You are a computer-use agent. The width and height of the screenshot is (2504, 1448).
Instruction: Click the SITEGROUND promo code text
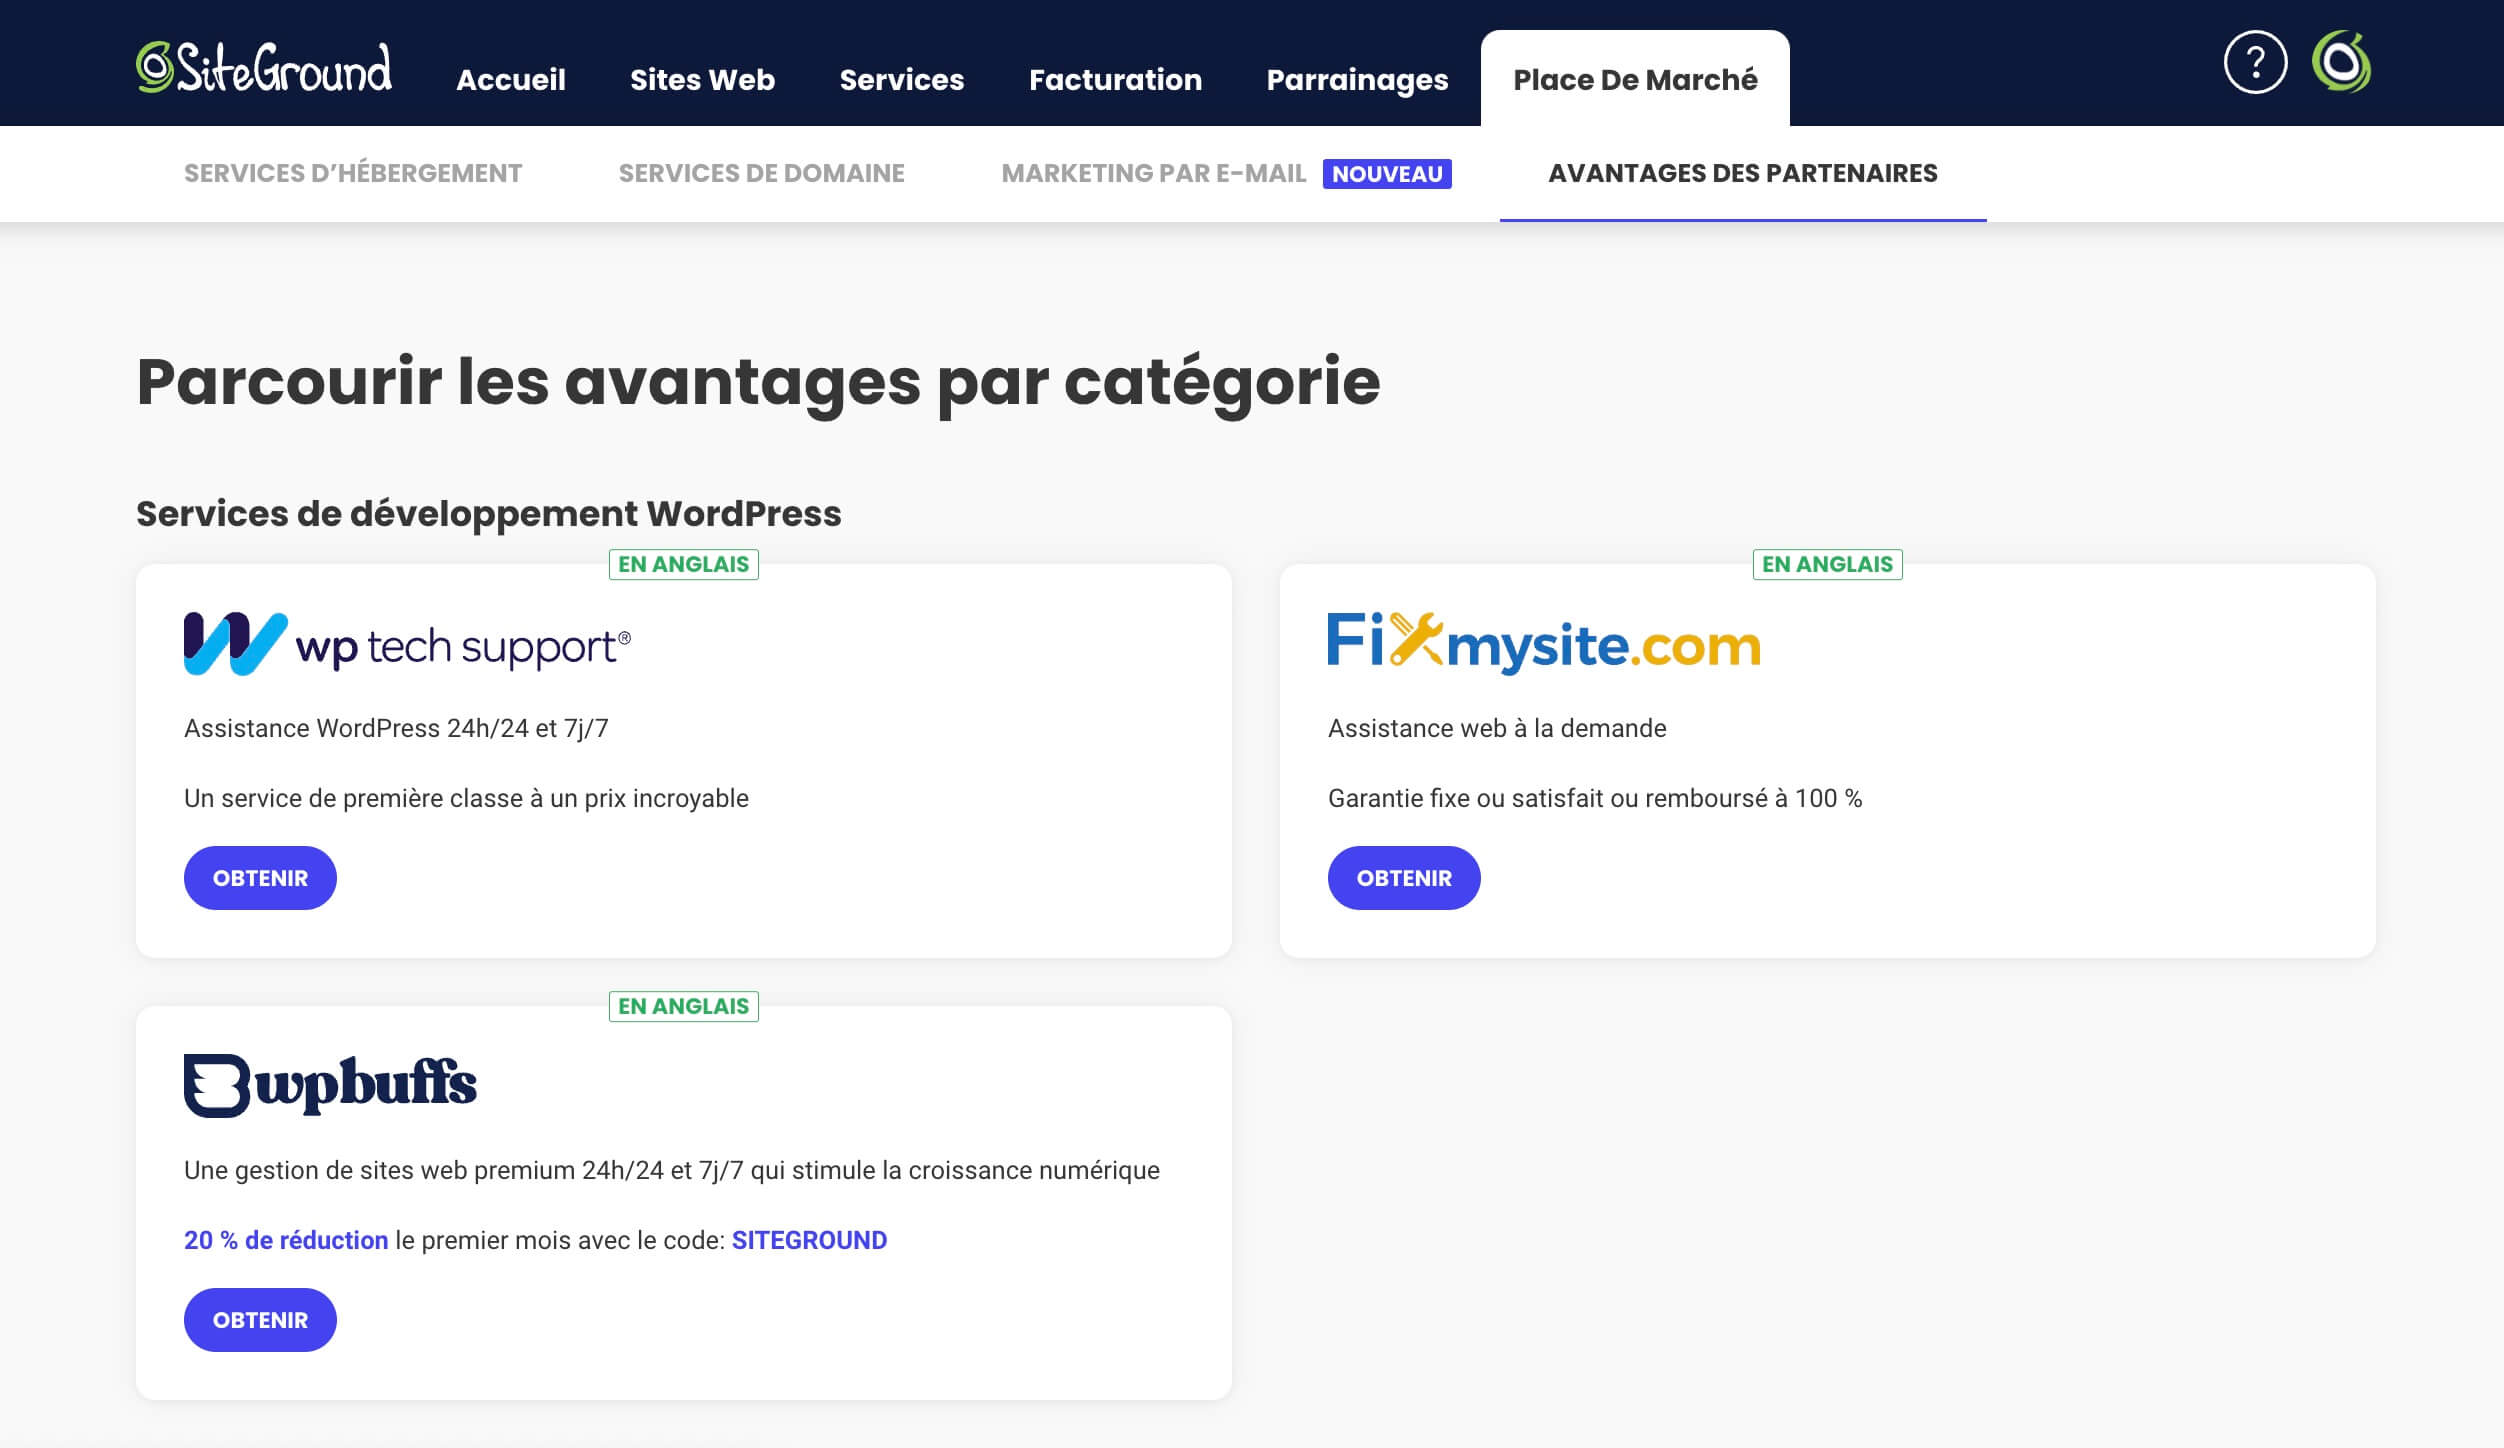pos(809,1240)
